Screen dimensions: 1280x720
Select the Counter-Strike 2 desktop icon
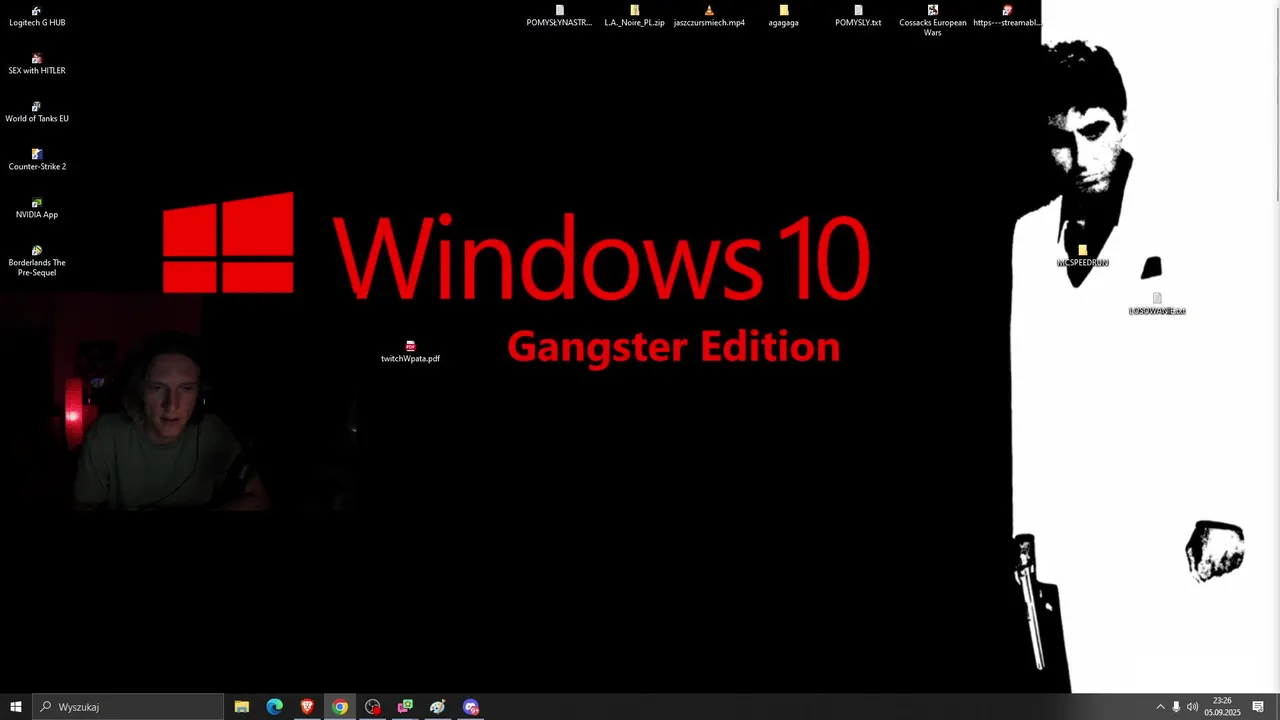pyautogui.click(x=37, y=160)
